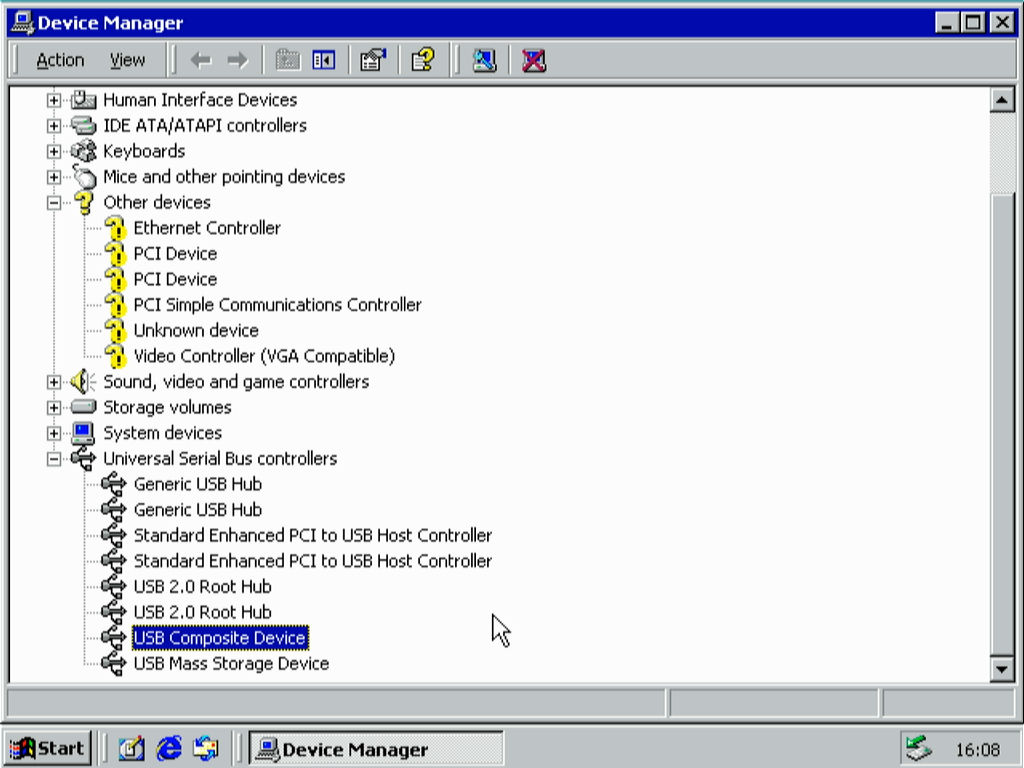Click the yellow question mark icon of Other devices
This screenshot has height=768, width=1024.
[x=83, y=202]
